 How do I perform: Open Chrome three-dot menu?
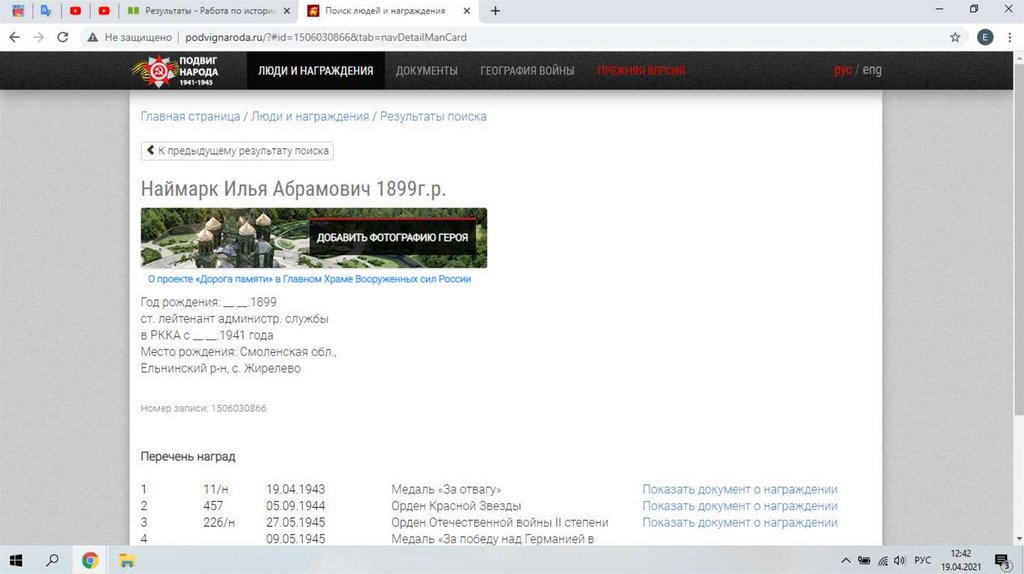(x=1010, y=37)
